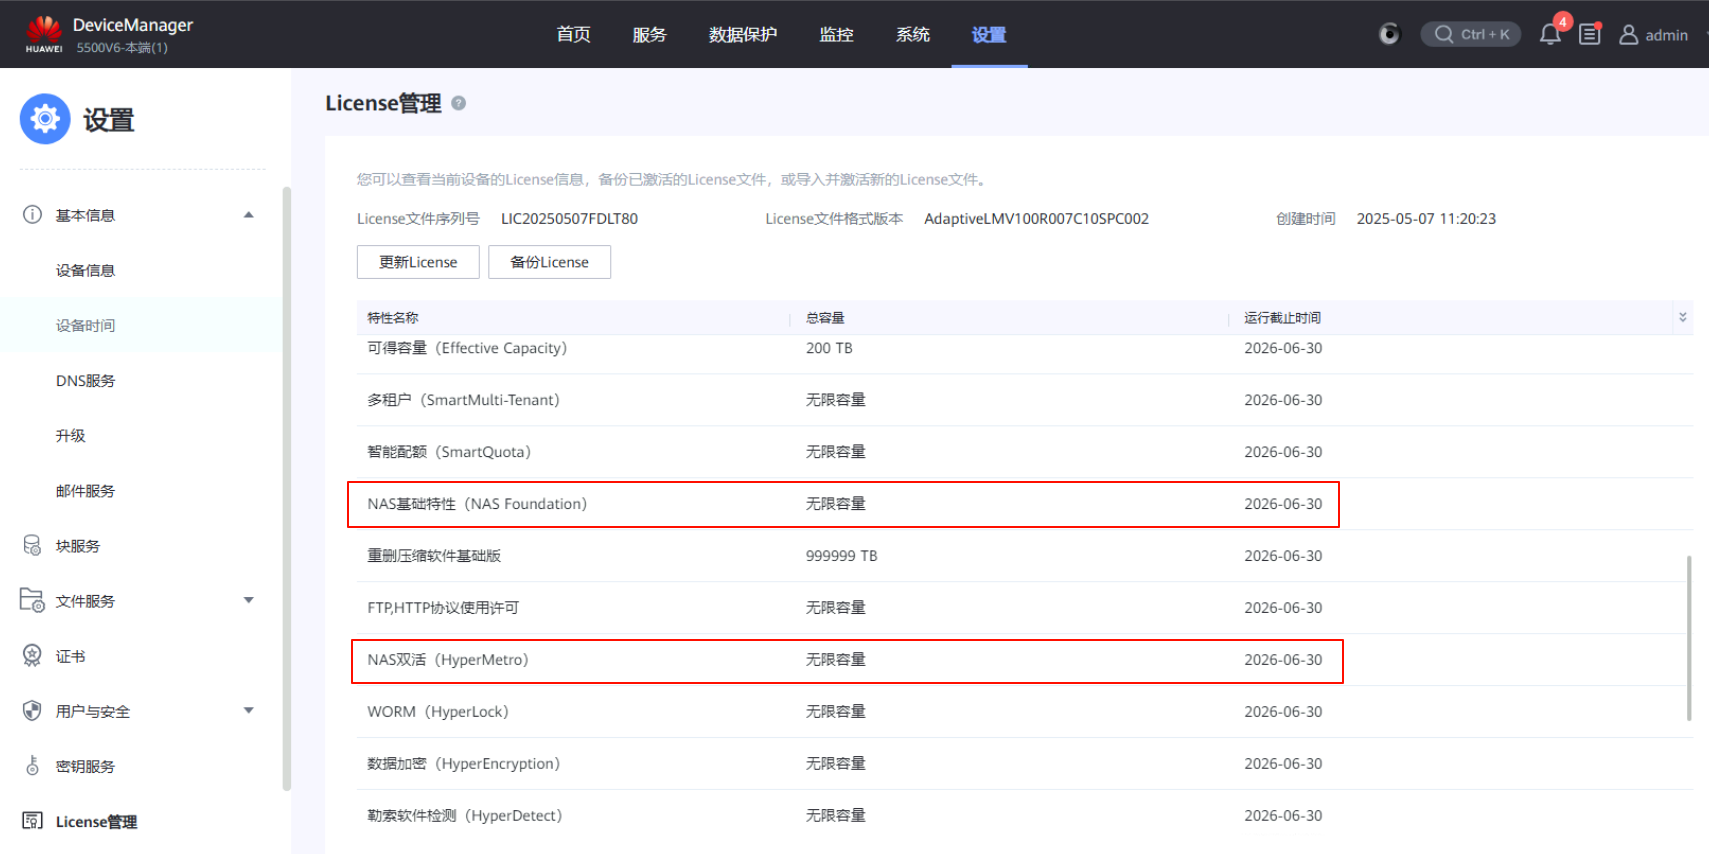The image size is (1709, 854).
Task: Open the task list icon in header
Action: (1589, 35)
